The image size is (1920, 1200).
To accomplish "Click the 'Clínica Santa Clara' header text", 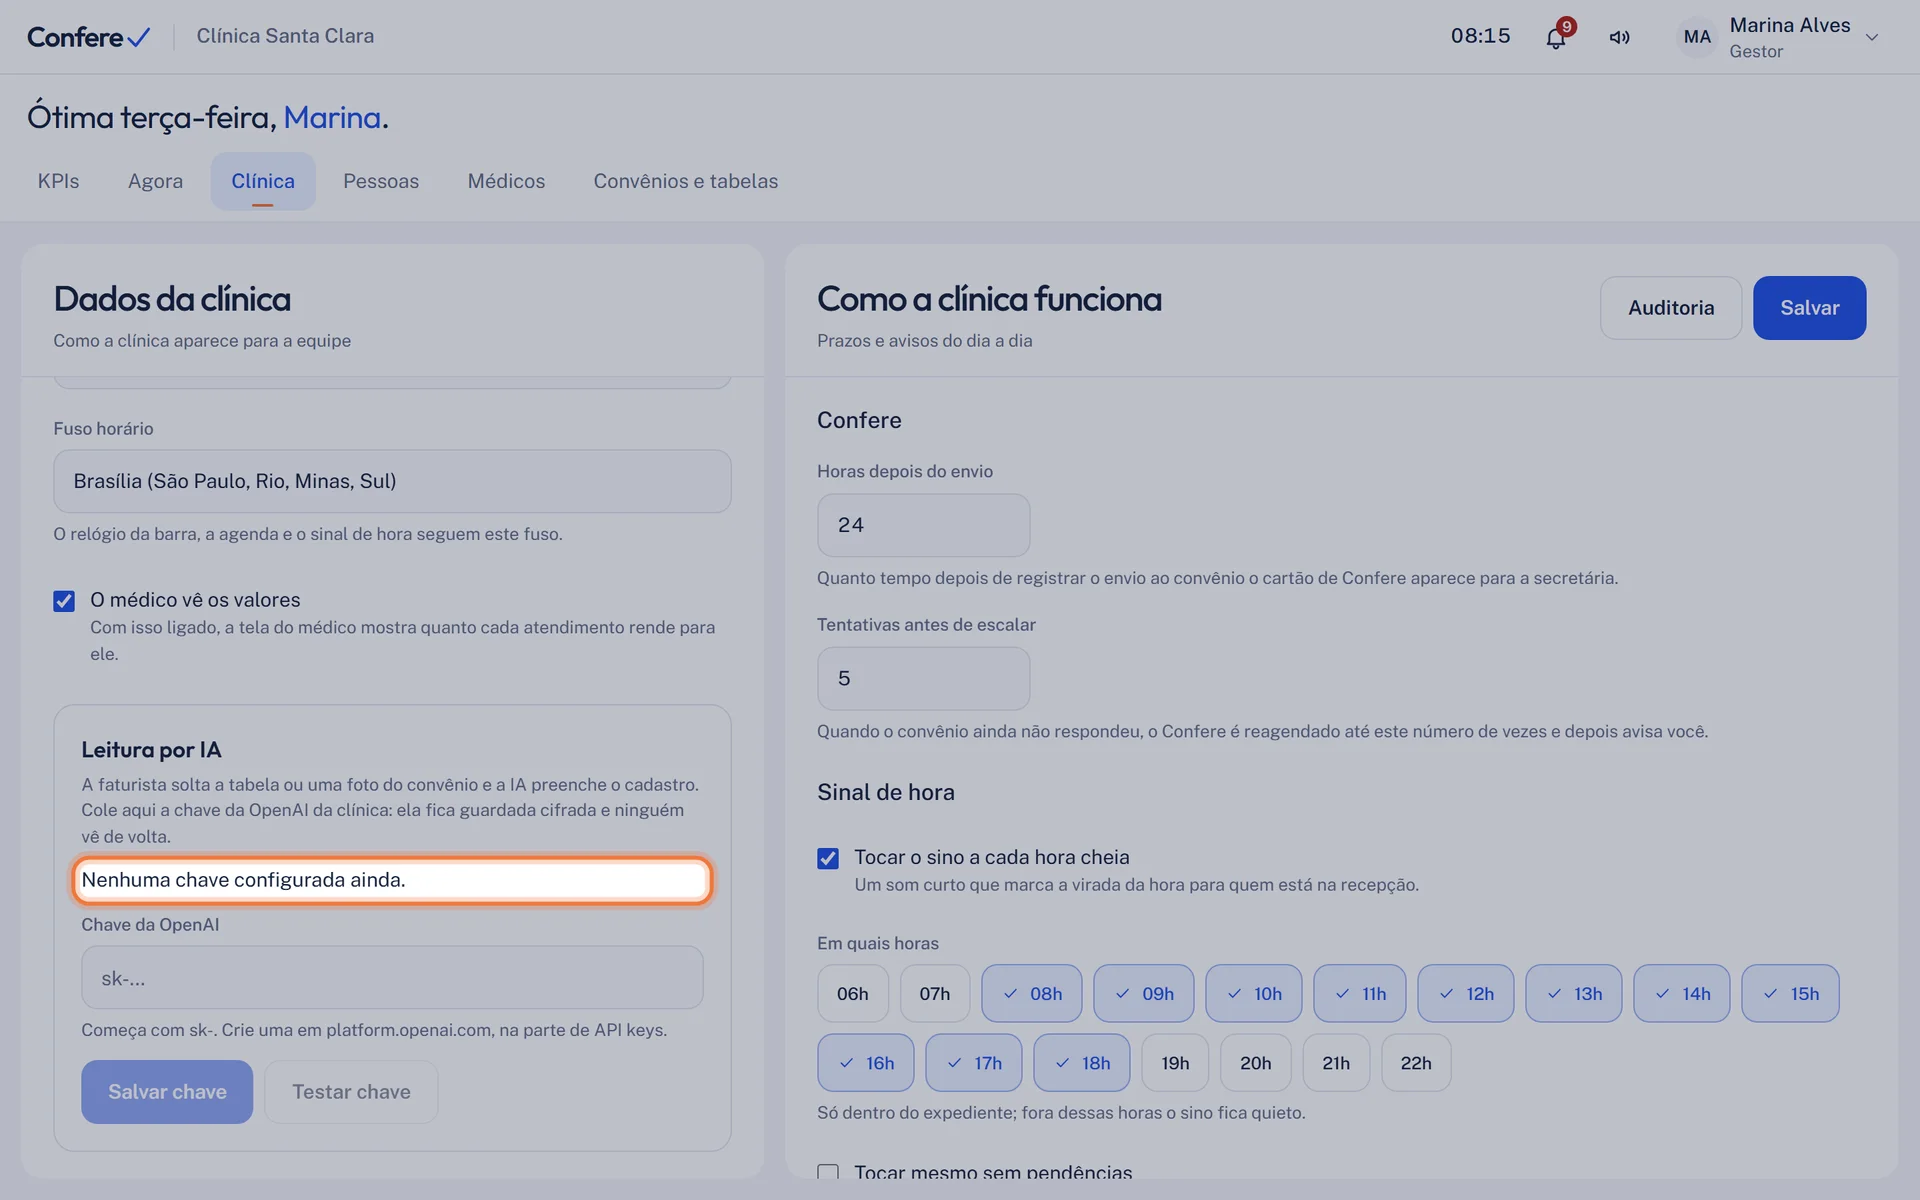I will click(285, 36).
